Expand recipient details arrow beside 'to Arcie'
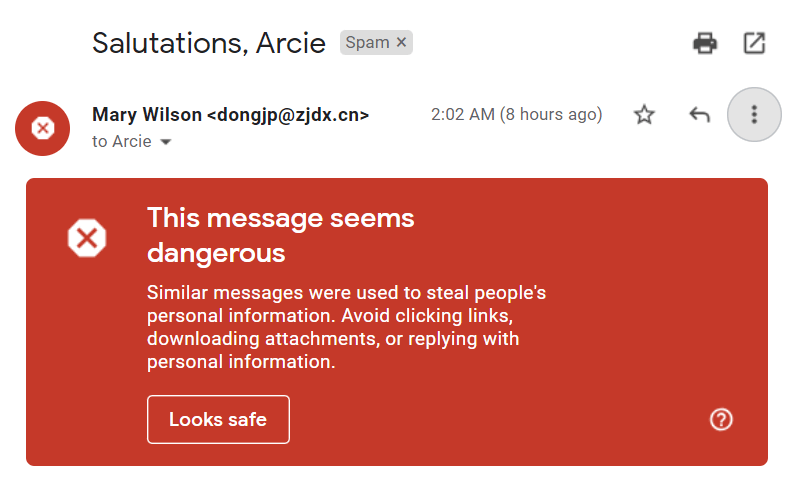This screenshot has height=482, width=789. pos(166,142)
